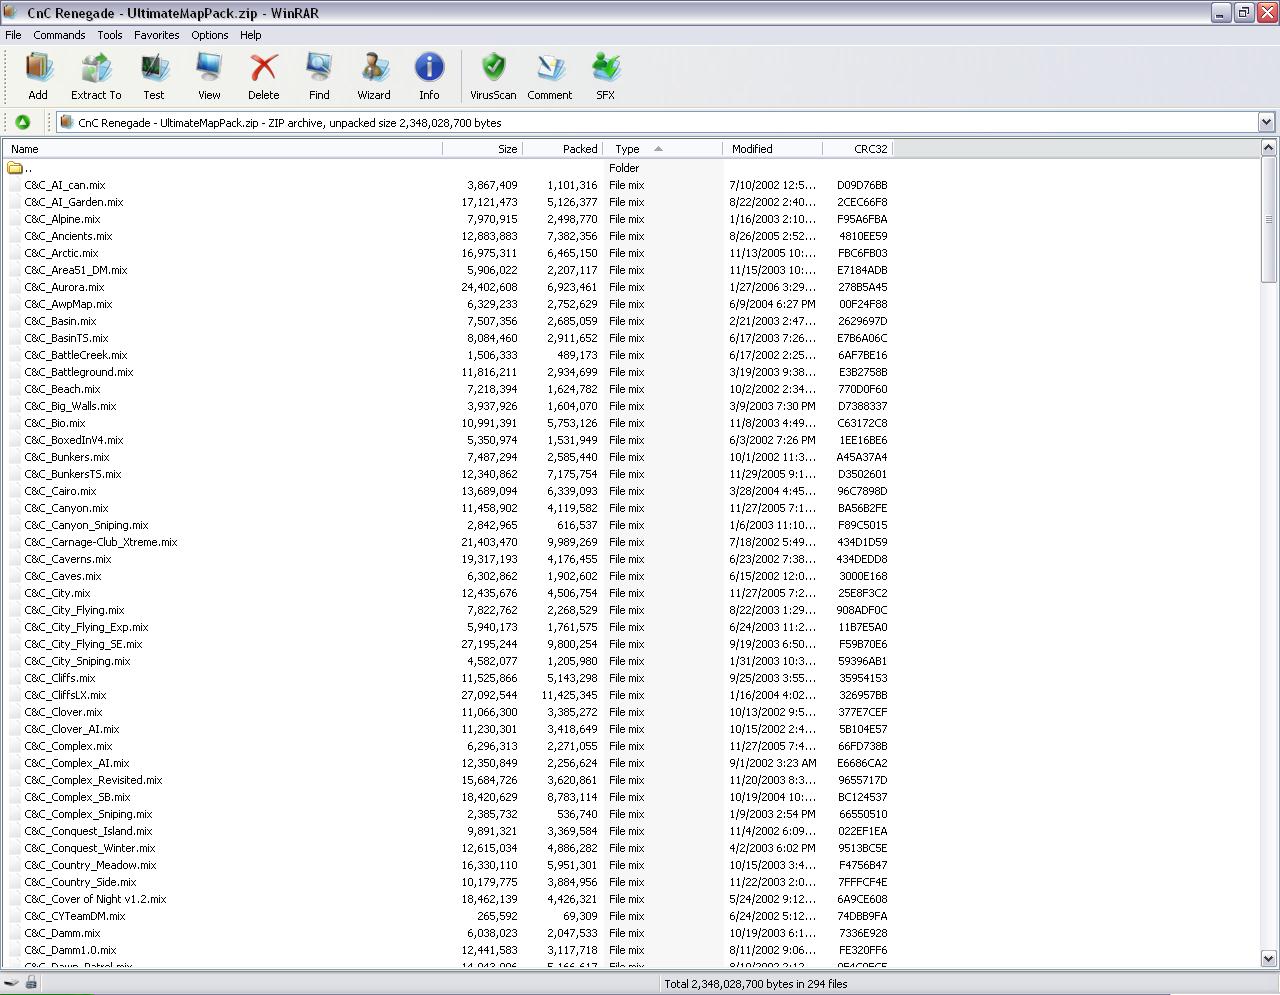This screenshot has width=1280, height=995.
Task: Sort list by the Modified column
Action: (x=771, y=149)
